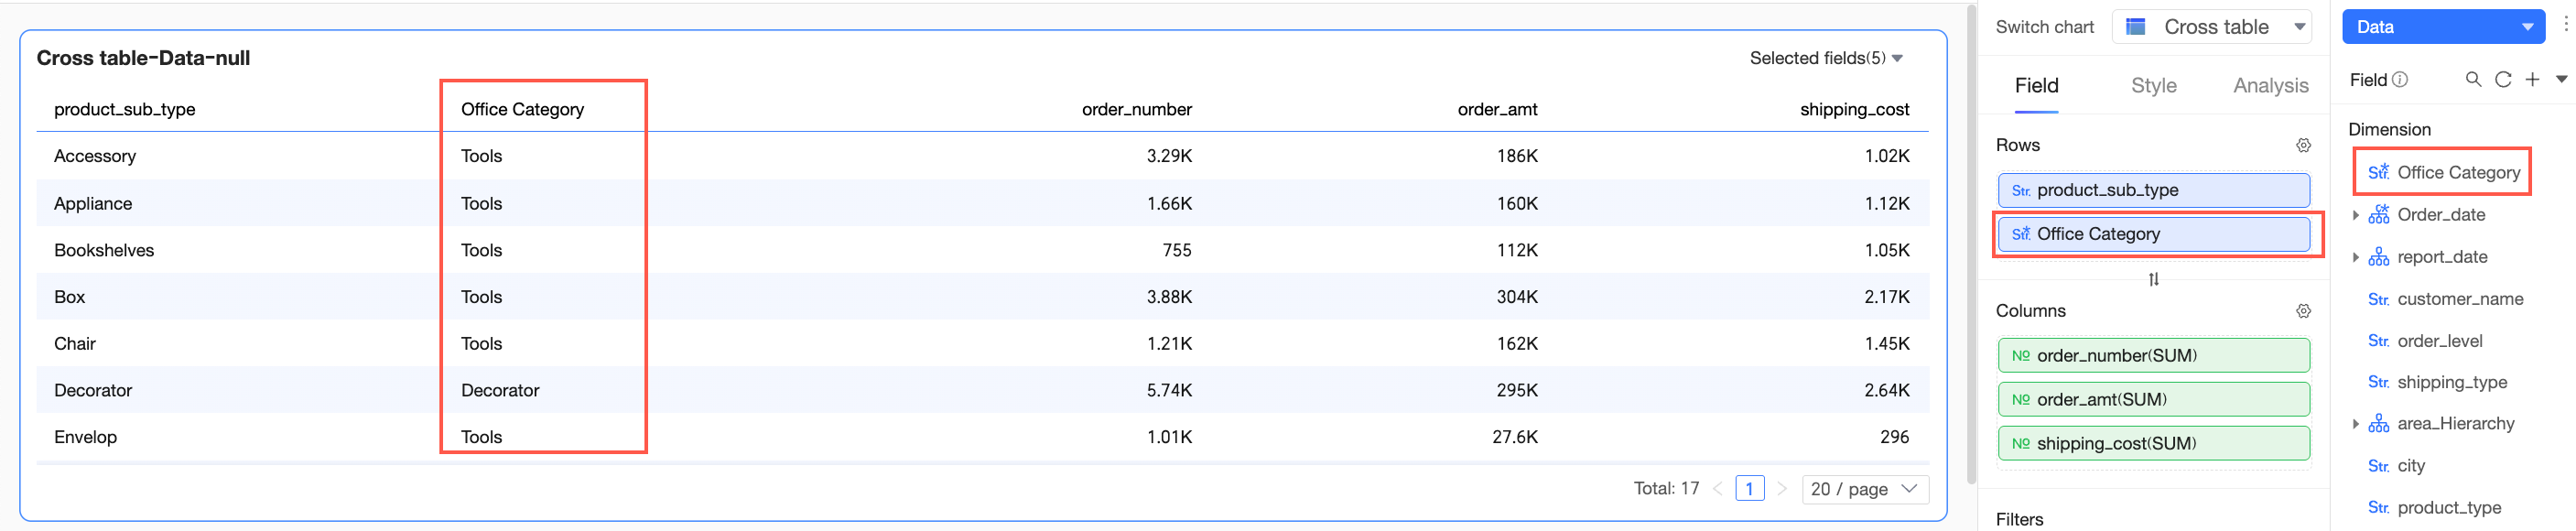Open the Columns settings gear
Viewport: 2576px width, 531px height.
[x=2303, y=311]
